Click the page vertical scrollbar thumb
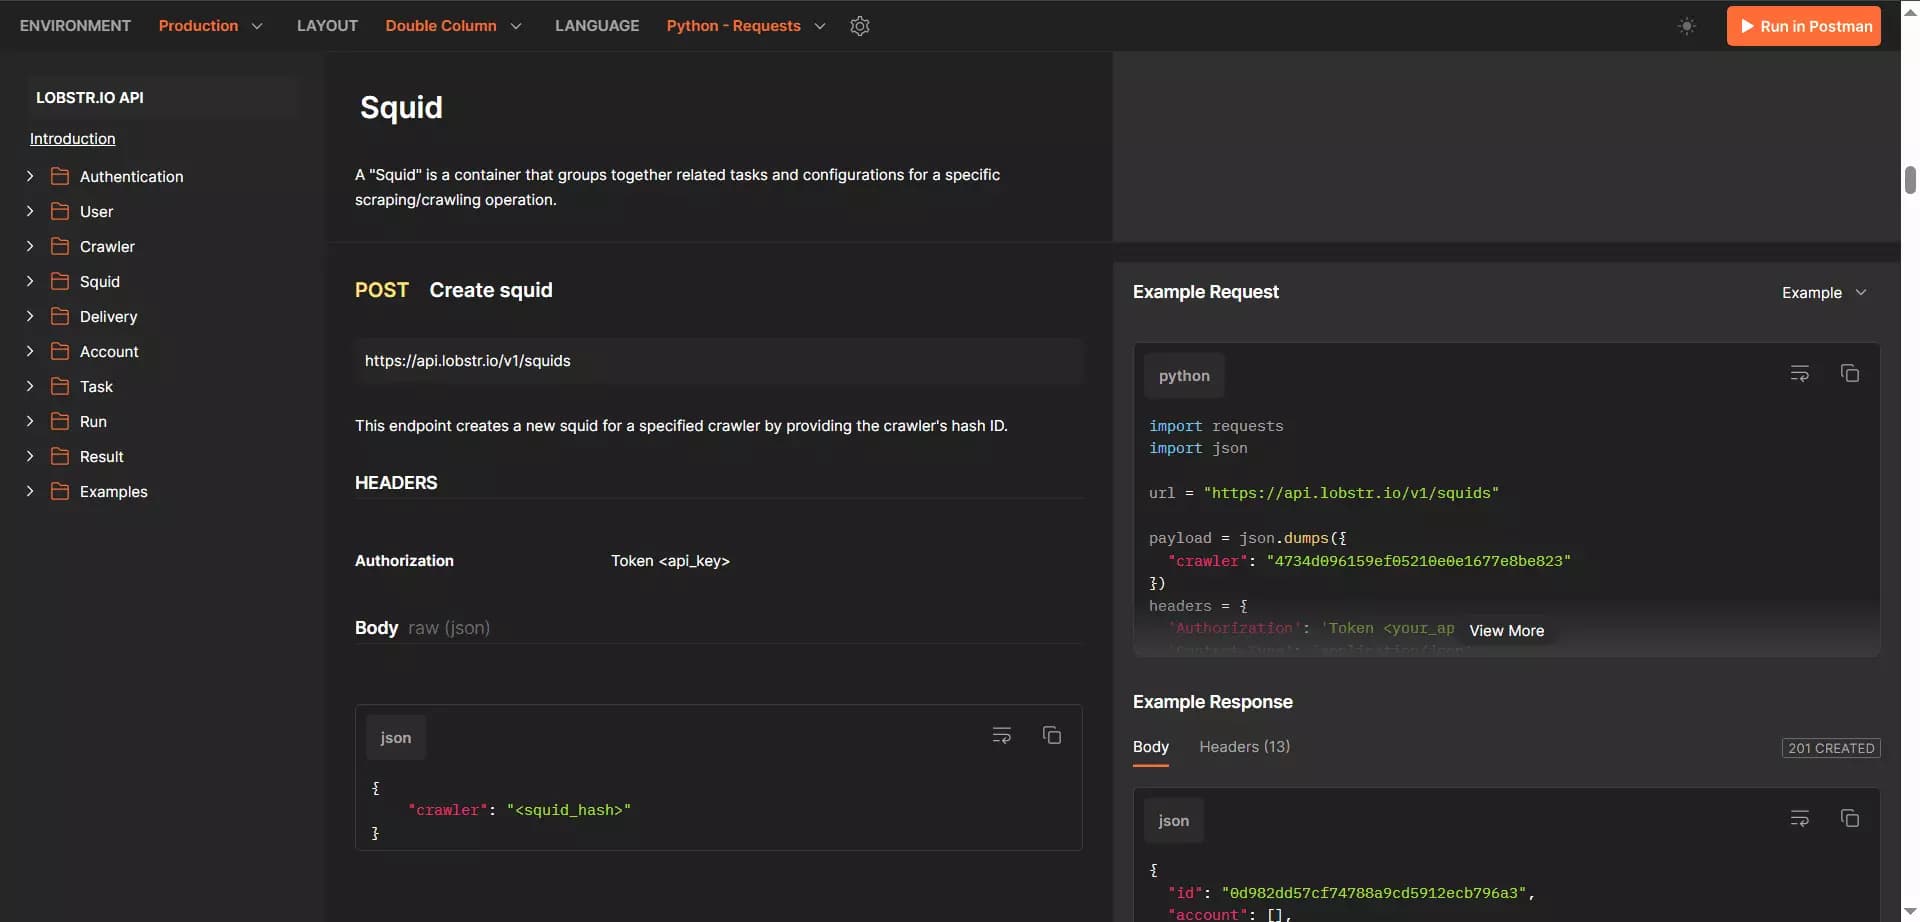The image size is (1920, 922). point(1910,180)
